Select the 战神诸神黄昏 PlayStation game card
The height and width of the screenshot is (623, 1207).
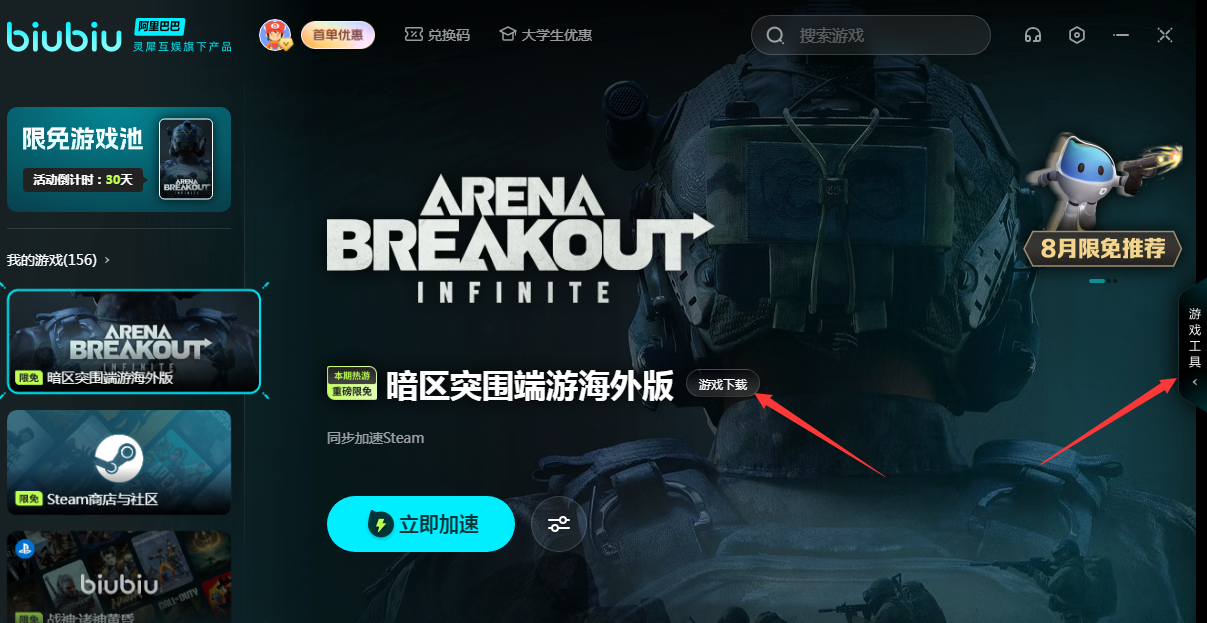tap(119, 577)
